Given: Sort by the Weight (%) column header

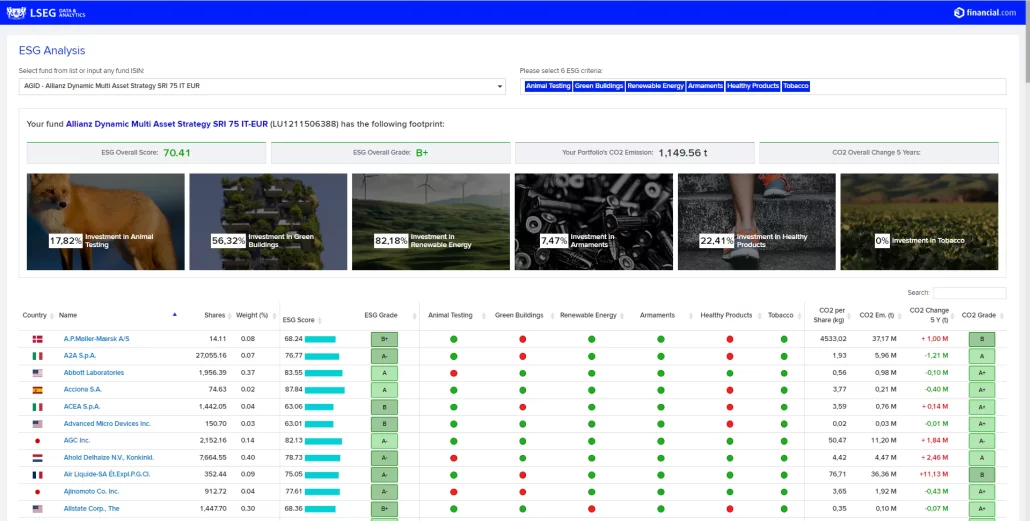Looking at the screenshot, I should pyautogui.click(x=251, y=315).
